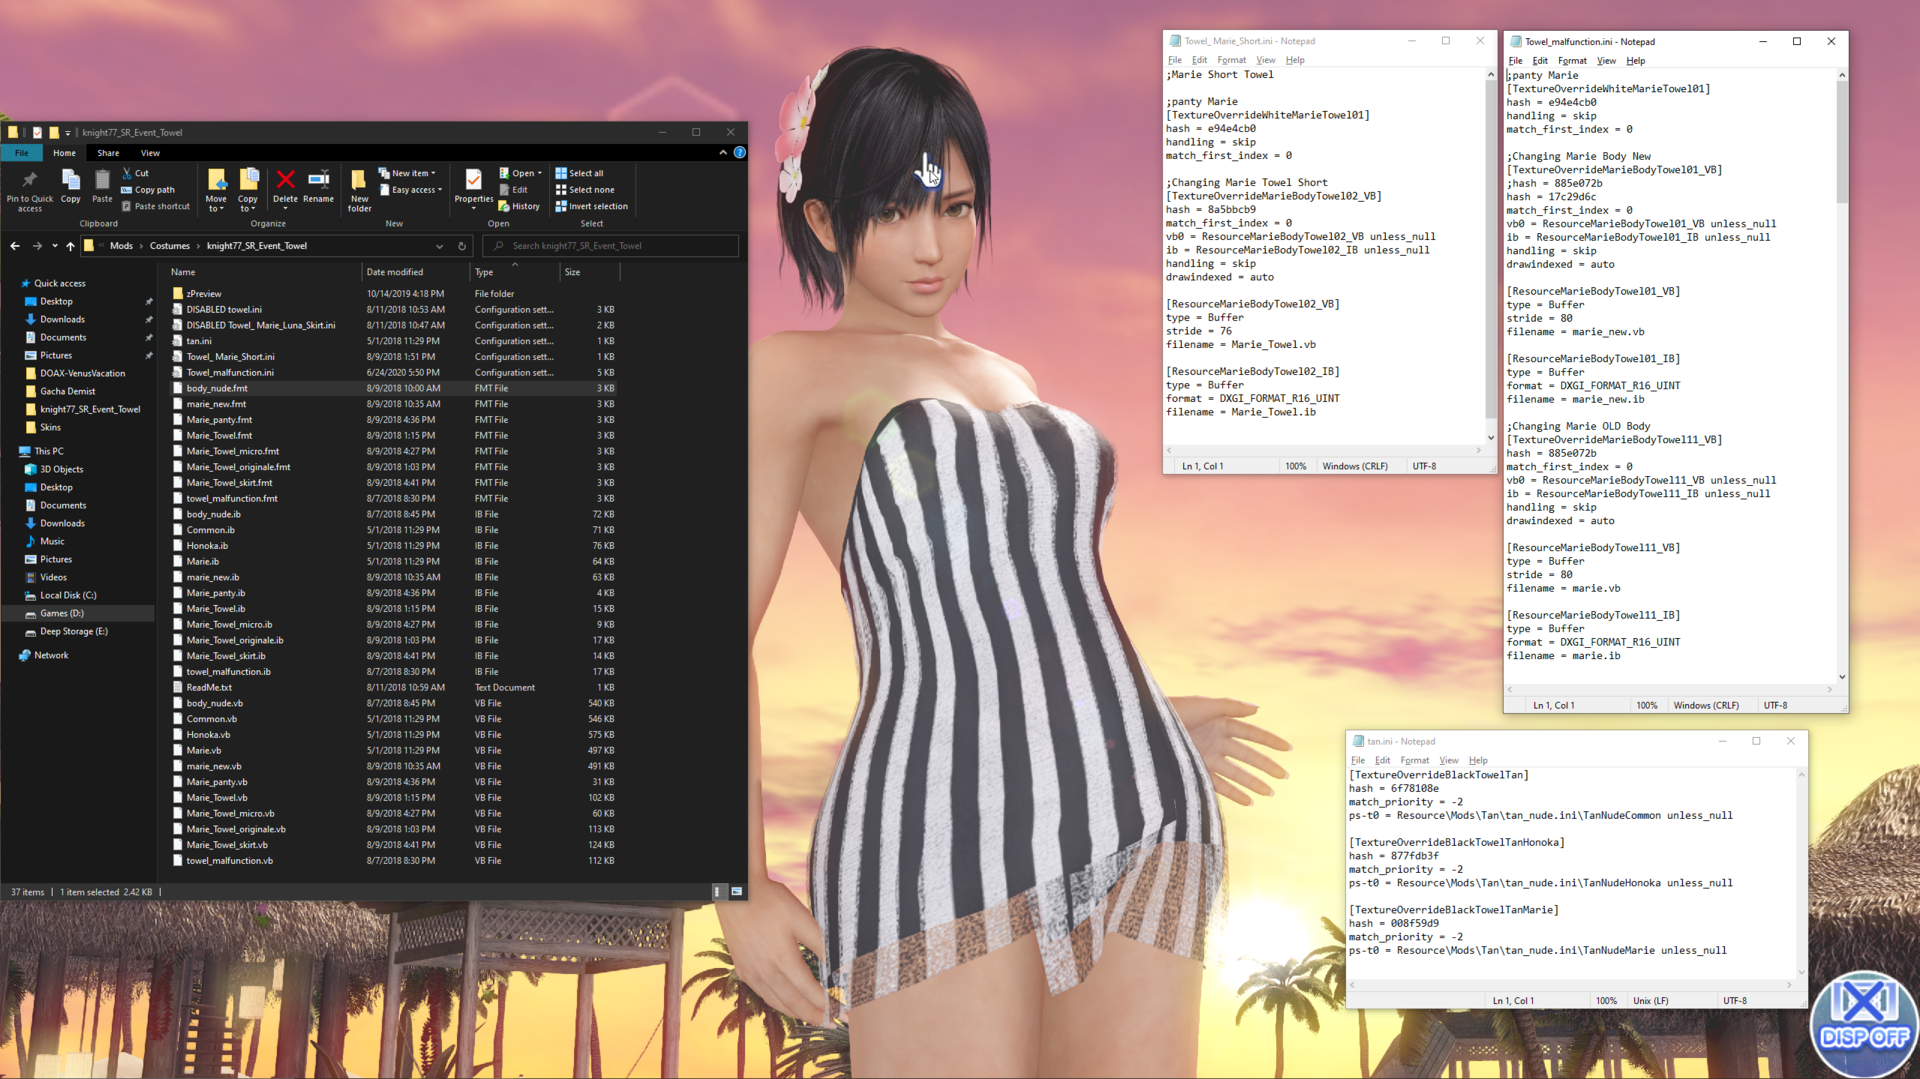Refresh the Explorer address bar
This screenshot has width=1920, height=1079.
[462, 246]
